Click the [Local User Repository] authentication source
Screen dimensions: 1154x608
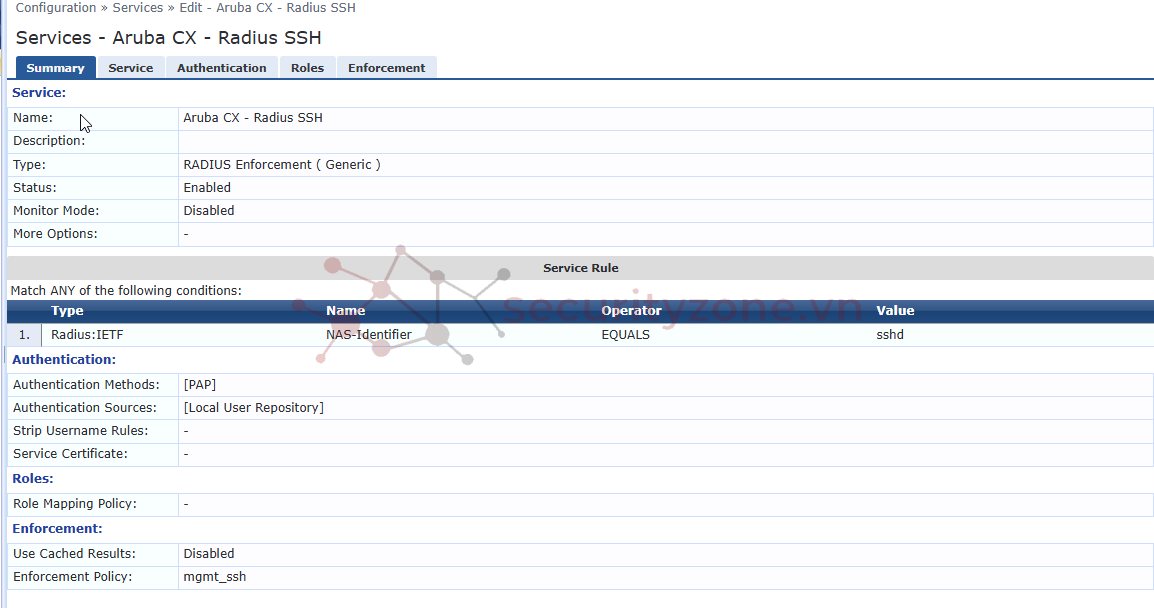pyautogui.click(x=253, y=408)
